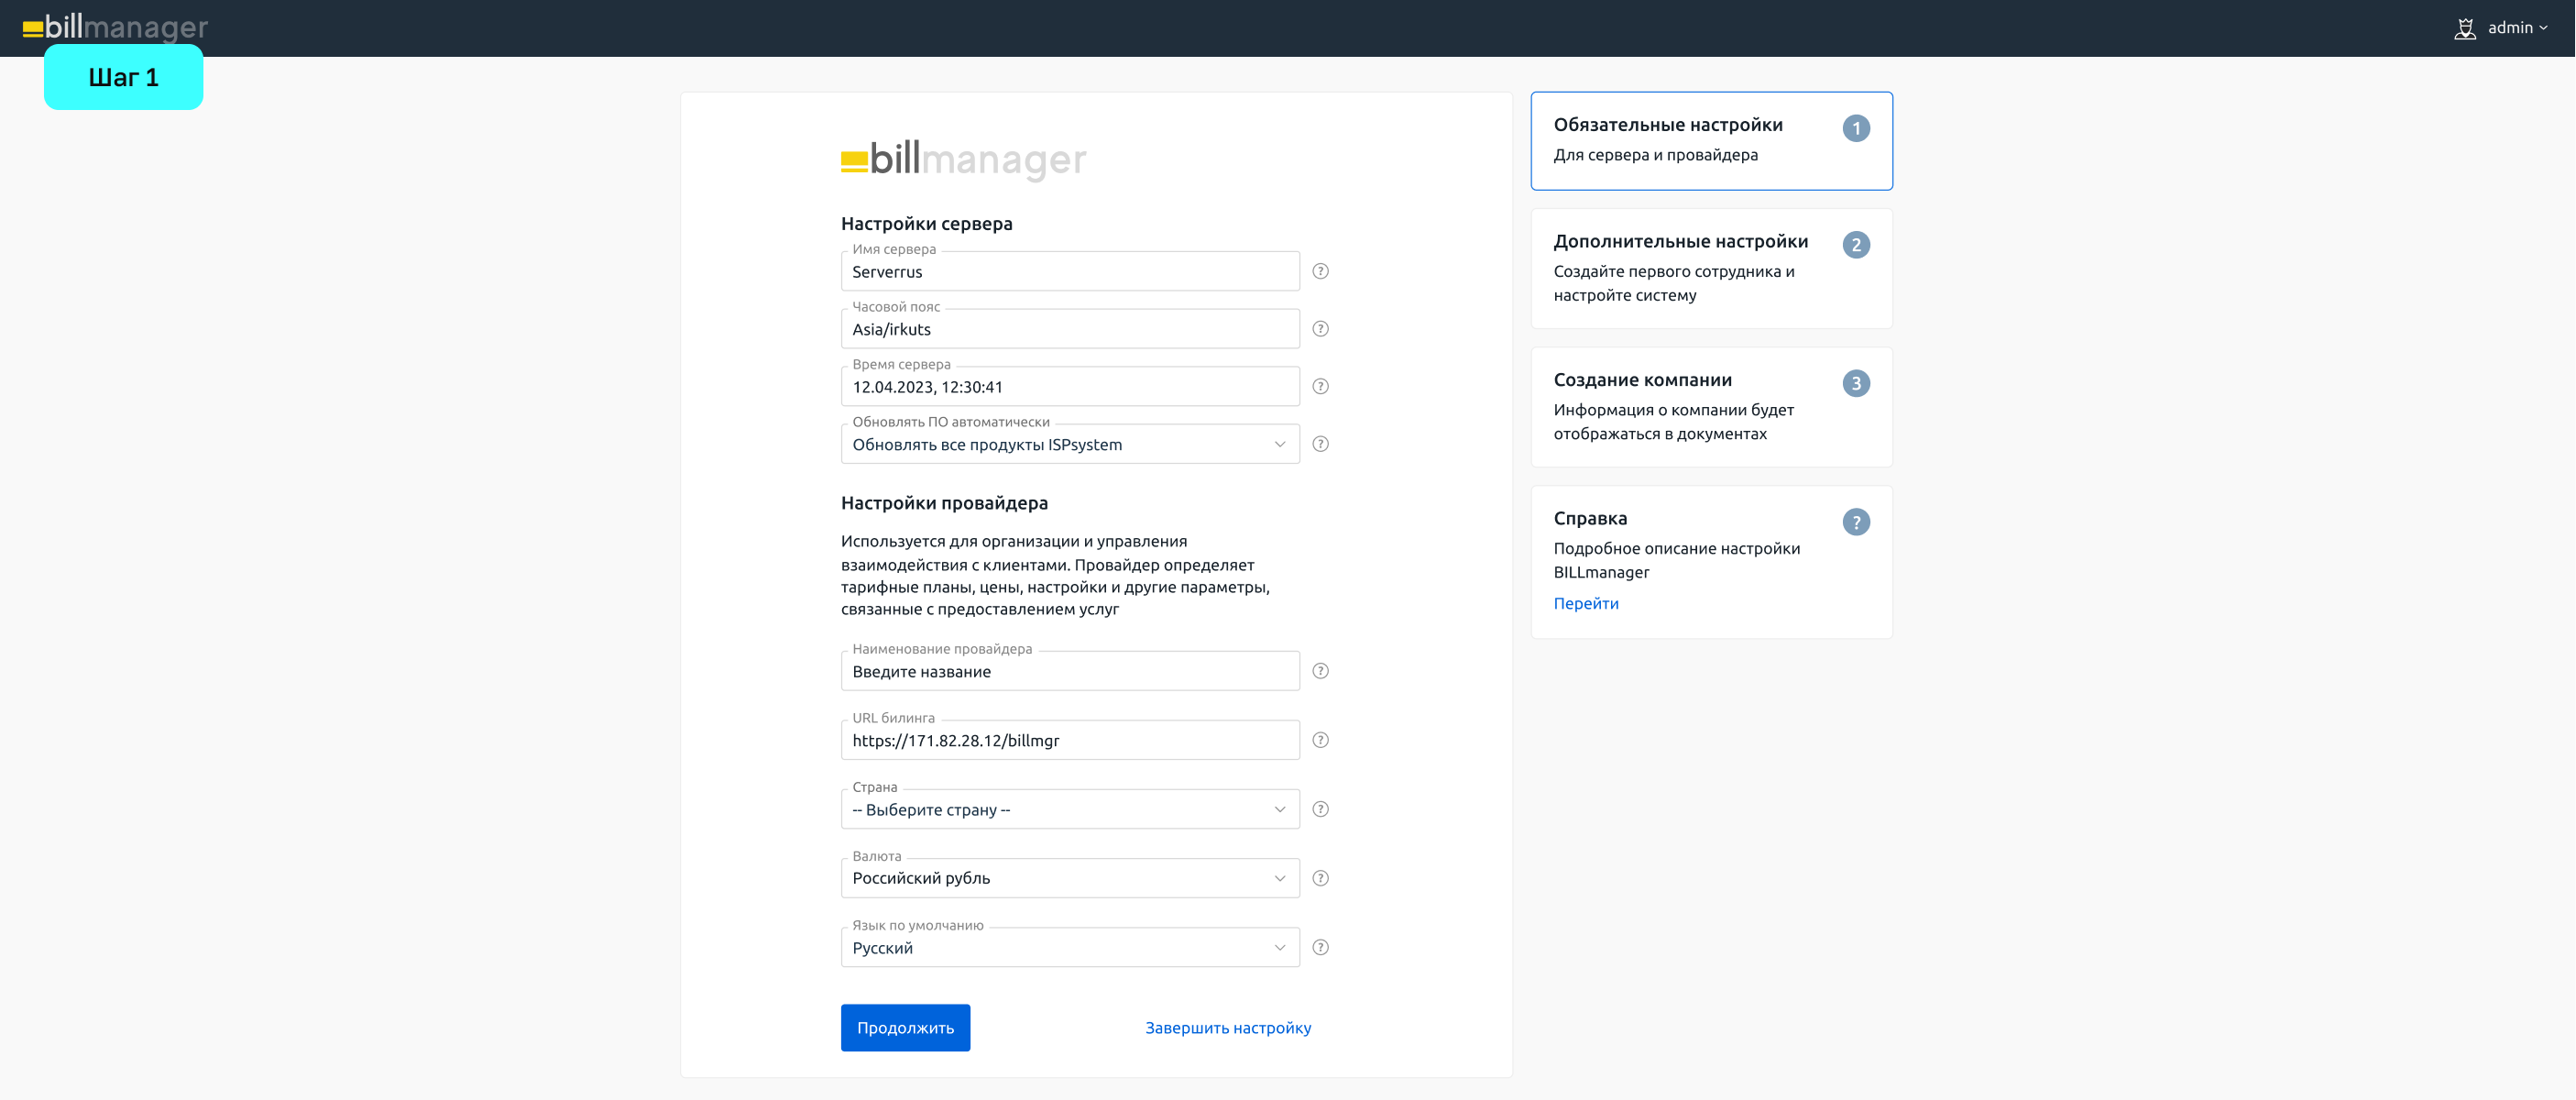Click step 3 number badge

pos(1856,383)
